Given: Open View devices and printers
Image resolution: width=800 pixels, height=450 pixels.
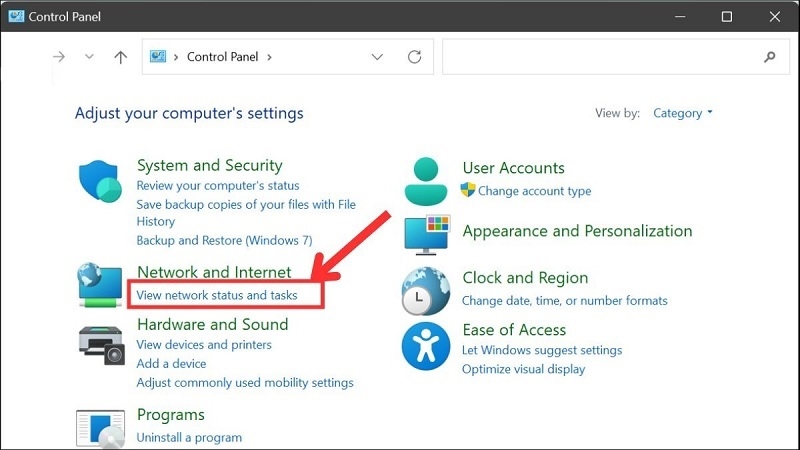Looking at the screenshot, I should click(x=204, y=345).
